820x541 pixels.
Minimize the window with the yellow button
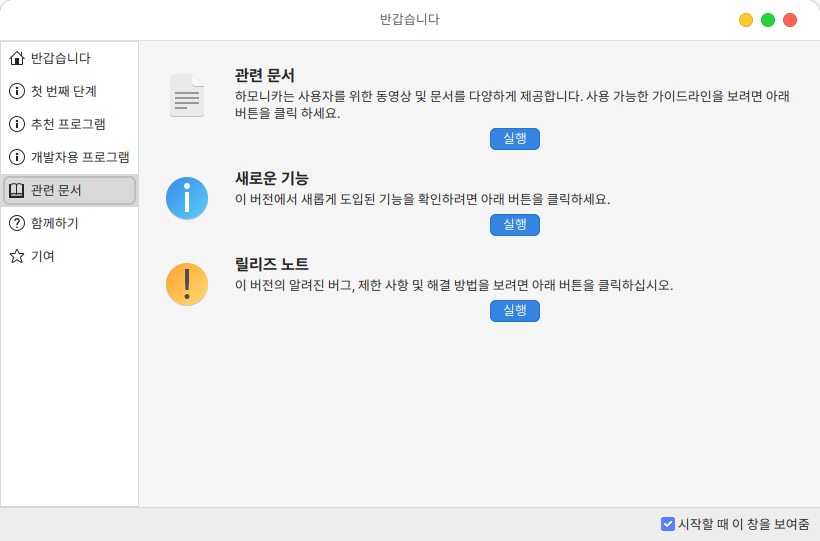click(x=746, y=20)
